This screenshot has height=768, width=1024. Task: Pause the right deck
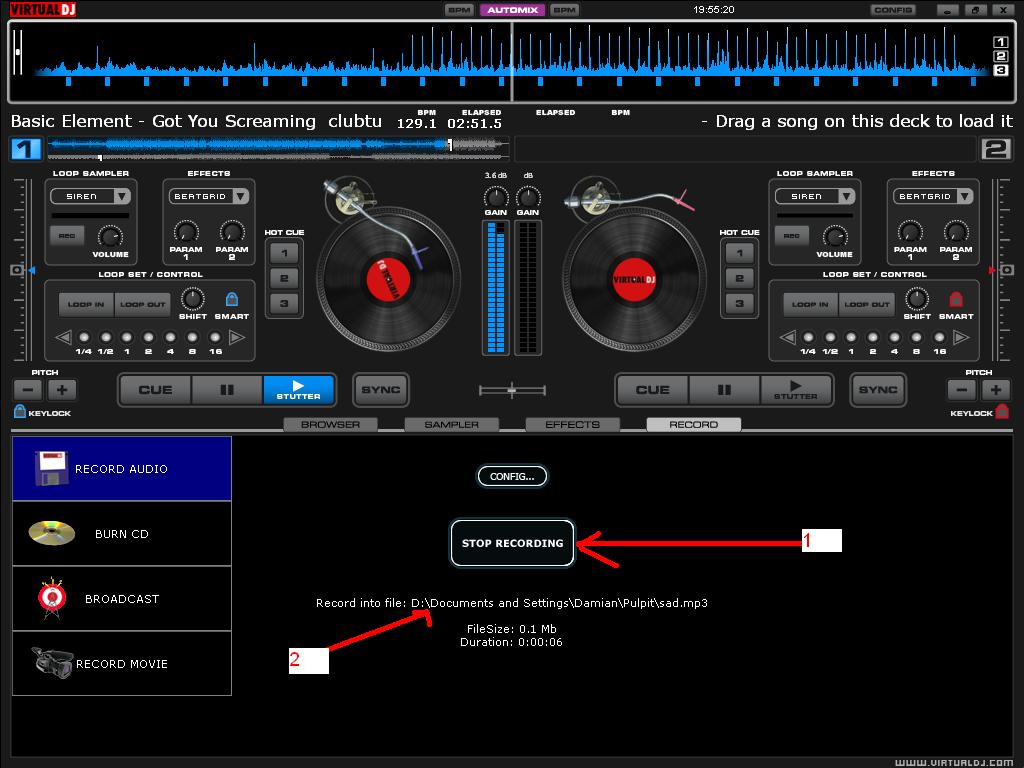click(x=724, y=390)
